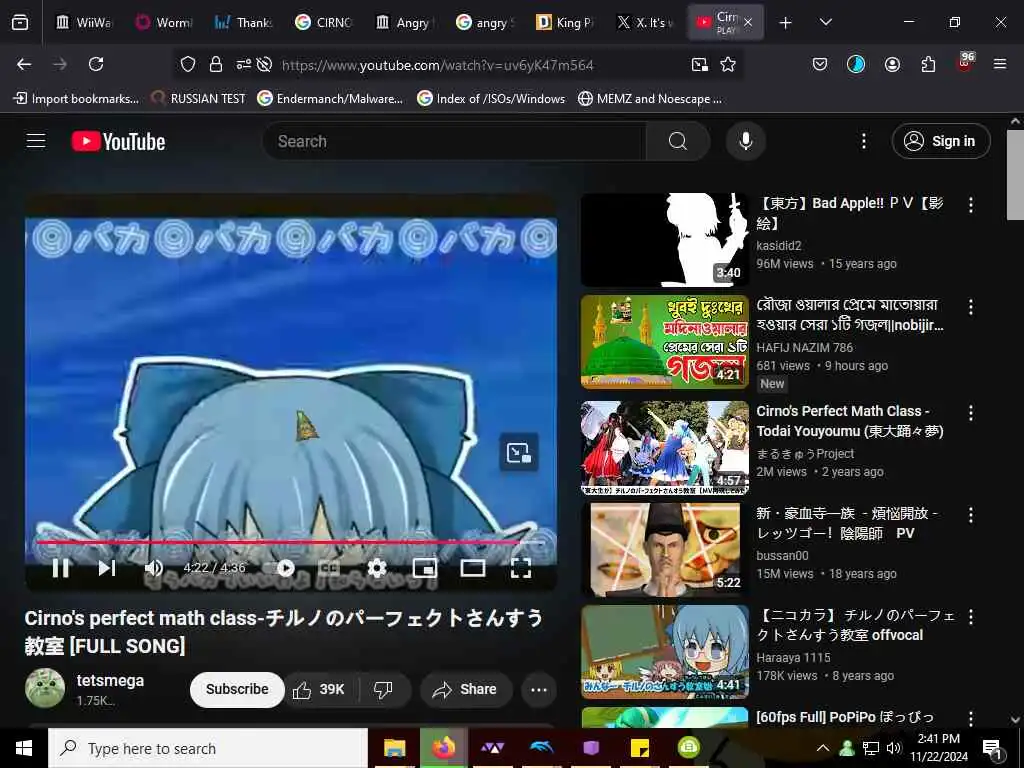Open options for HAFIJ NAZIM 786 video
The image size is (1024, 768).
pos(970,307)
